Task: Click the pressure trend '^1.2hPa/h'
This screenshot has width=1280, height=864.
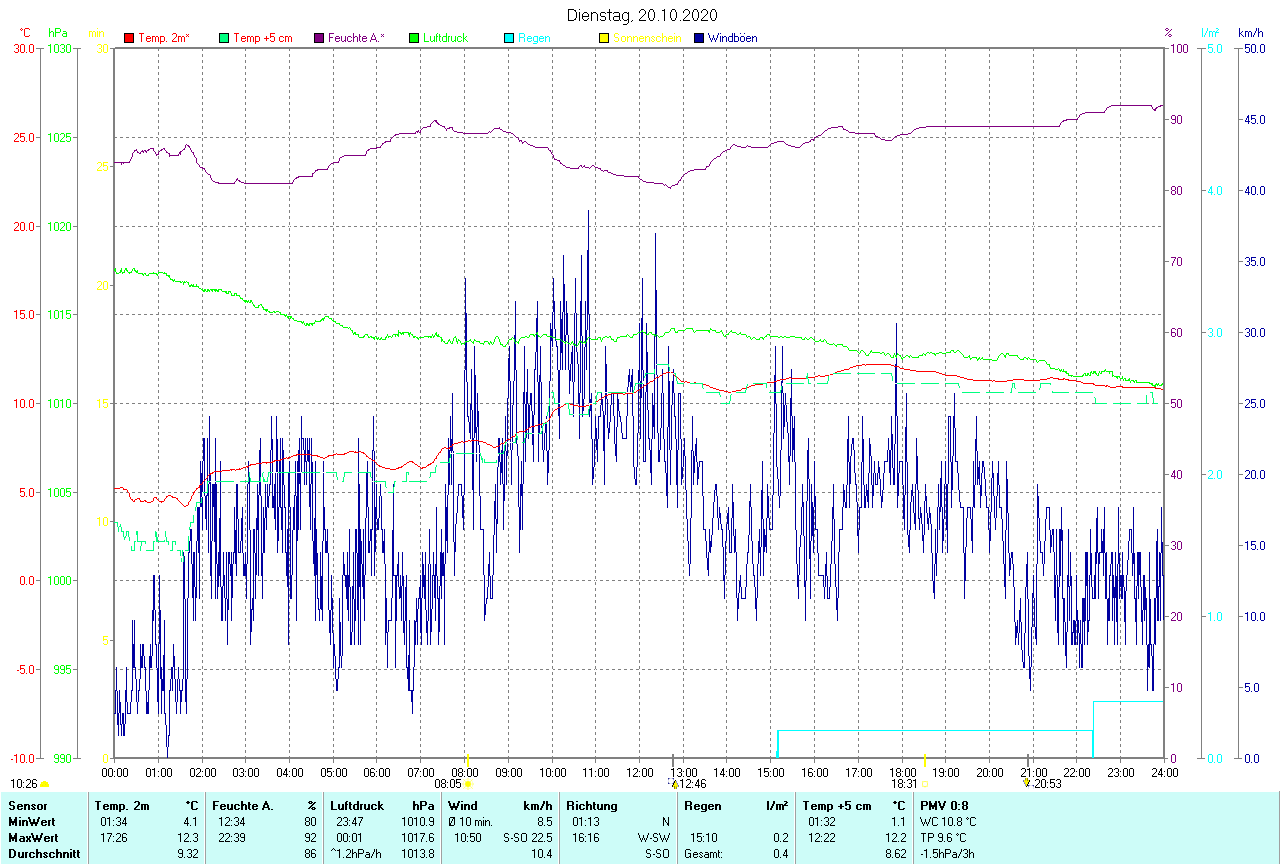Action: [x=357, y=854]
